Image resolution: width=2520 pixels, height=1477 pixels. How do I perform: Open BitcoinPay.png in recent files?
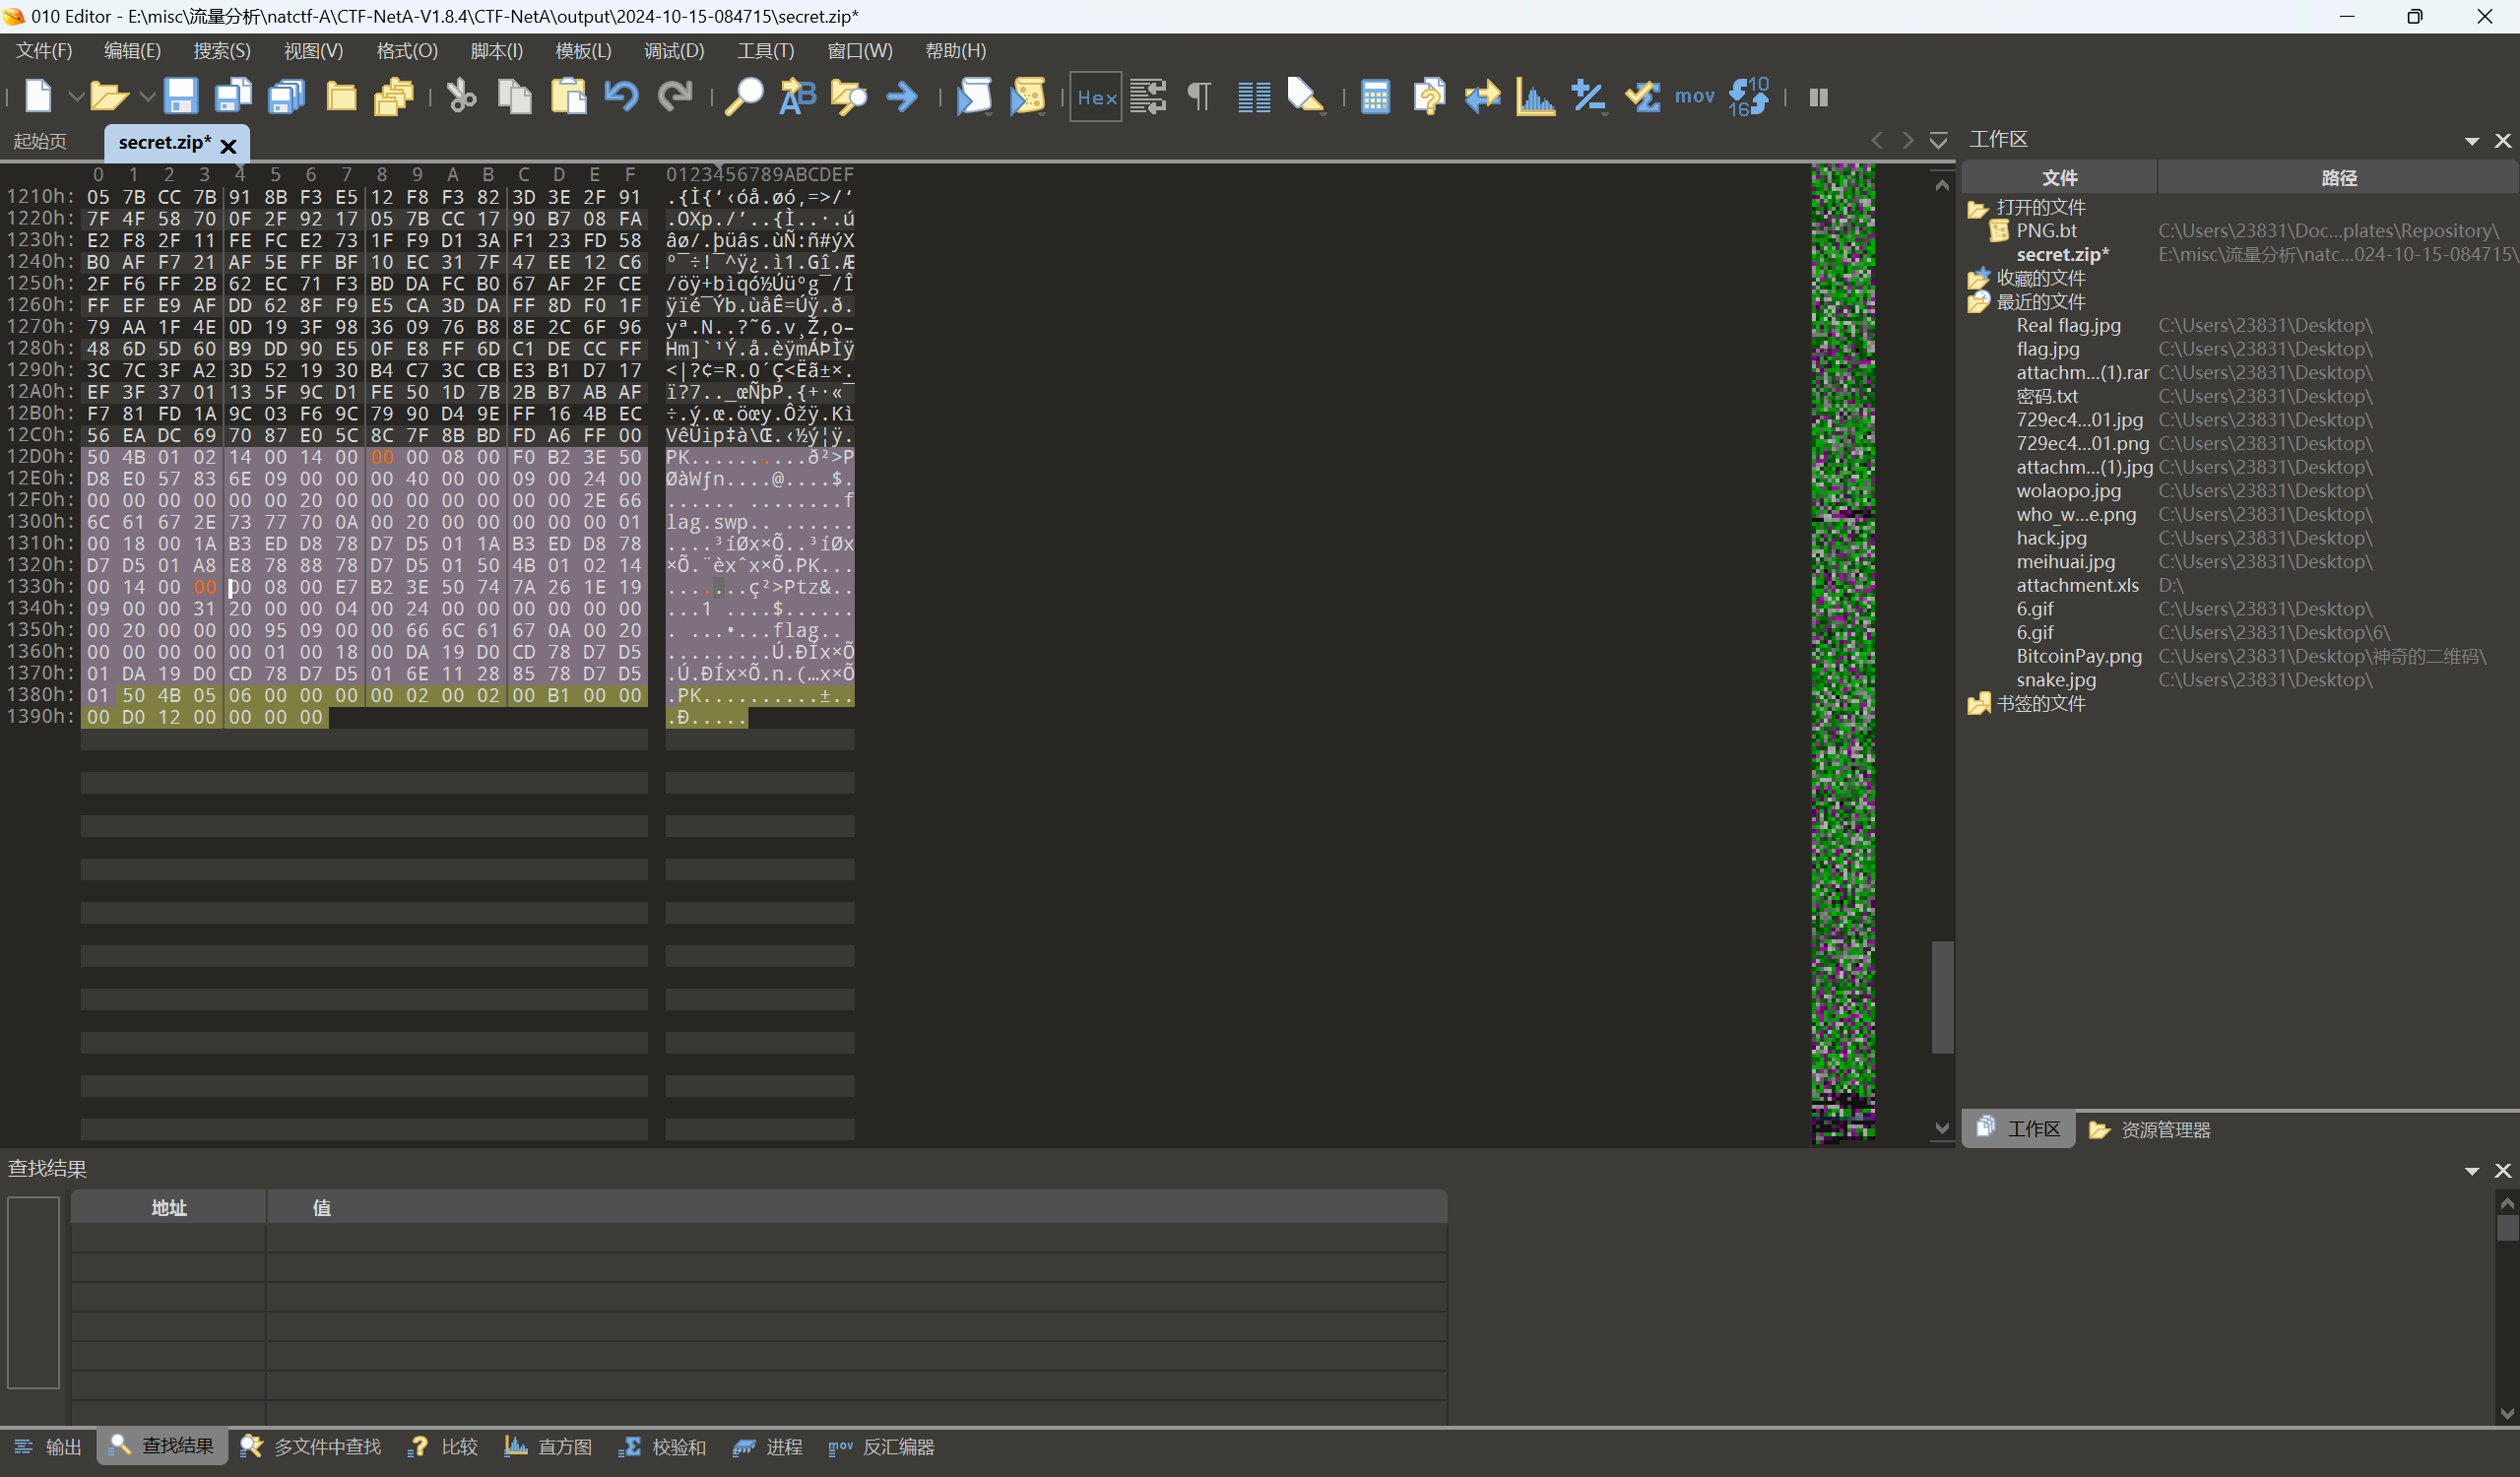[2078, 656]
